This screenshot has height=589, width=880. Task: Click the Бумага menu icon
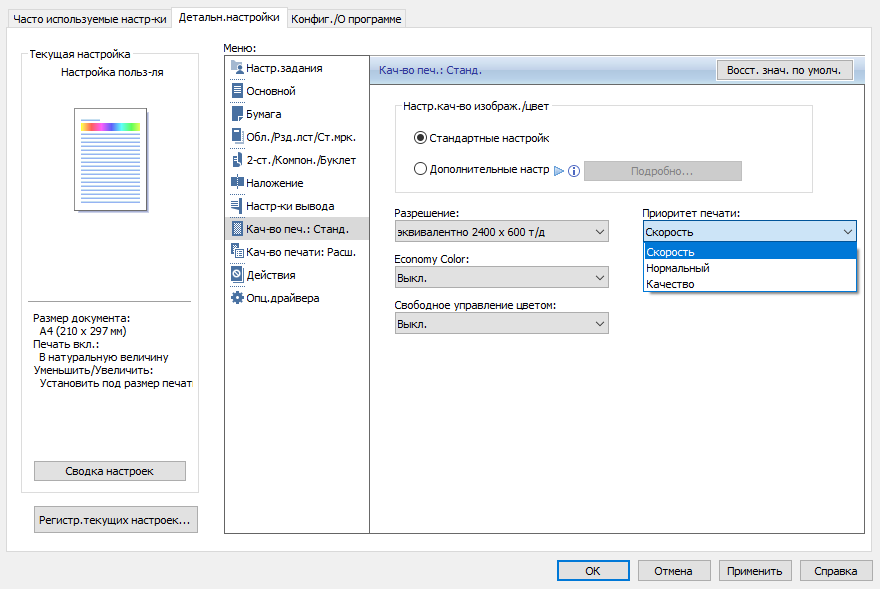(237, 114)
